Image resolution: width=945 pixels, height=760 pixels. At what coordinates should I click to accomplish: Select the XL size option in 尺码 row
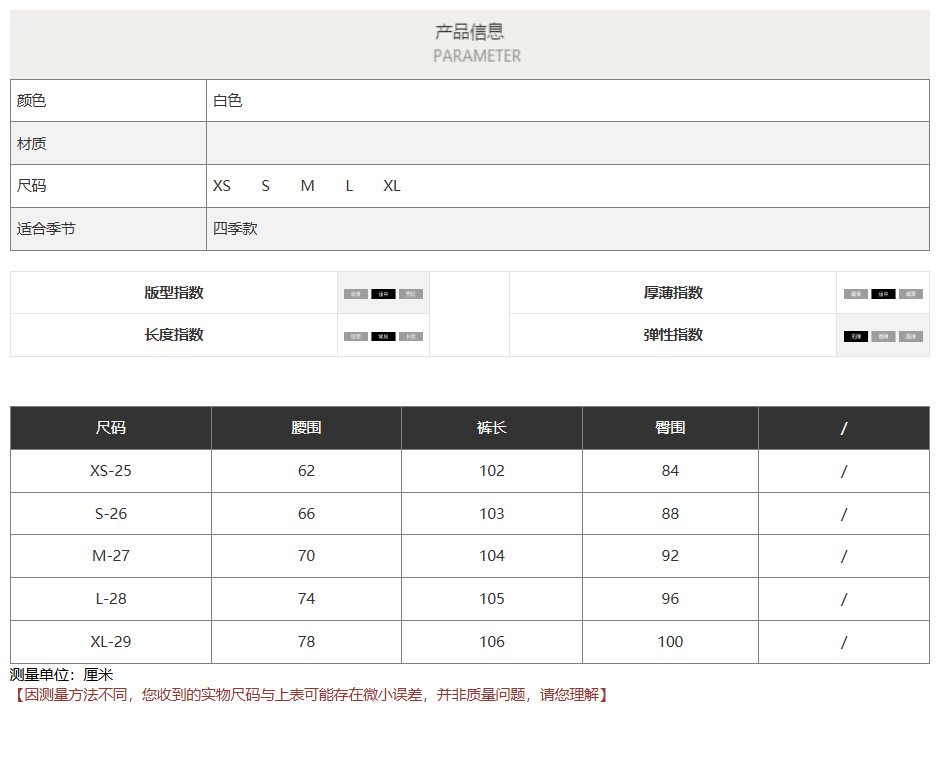(392, 186)
